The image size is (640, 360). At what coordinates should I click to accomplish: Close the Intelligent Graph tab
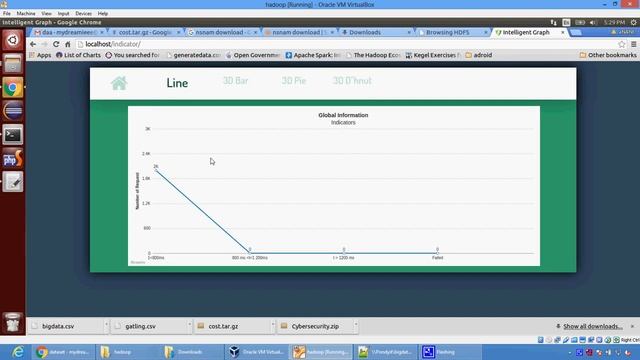[x=563, y=32]
